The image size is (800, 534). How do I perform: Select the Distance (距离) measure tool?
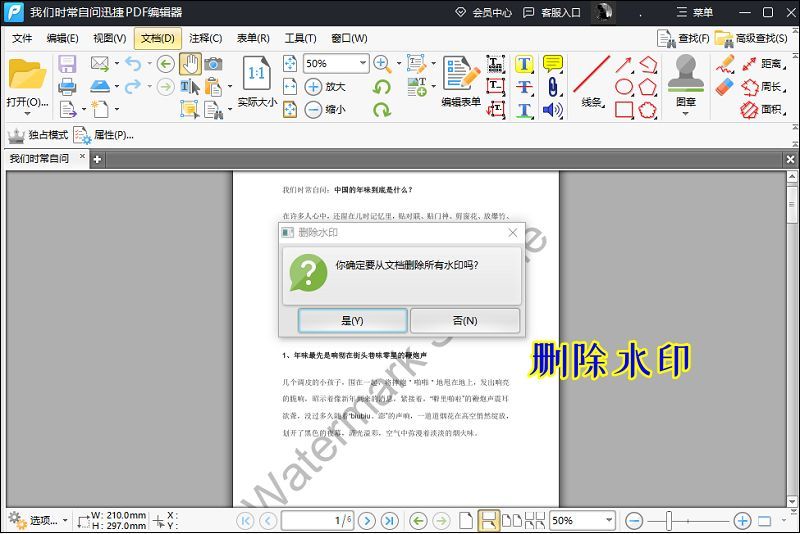click(763, 64)
